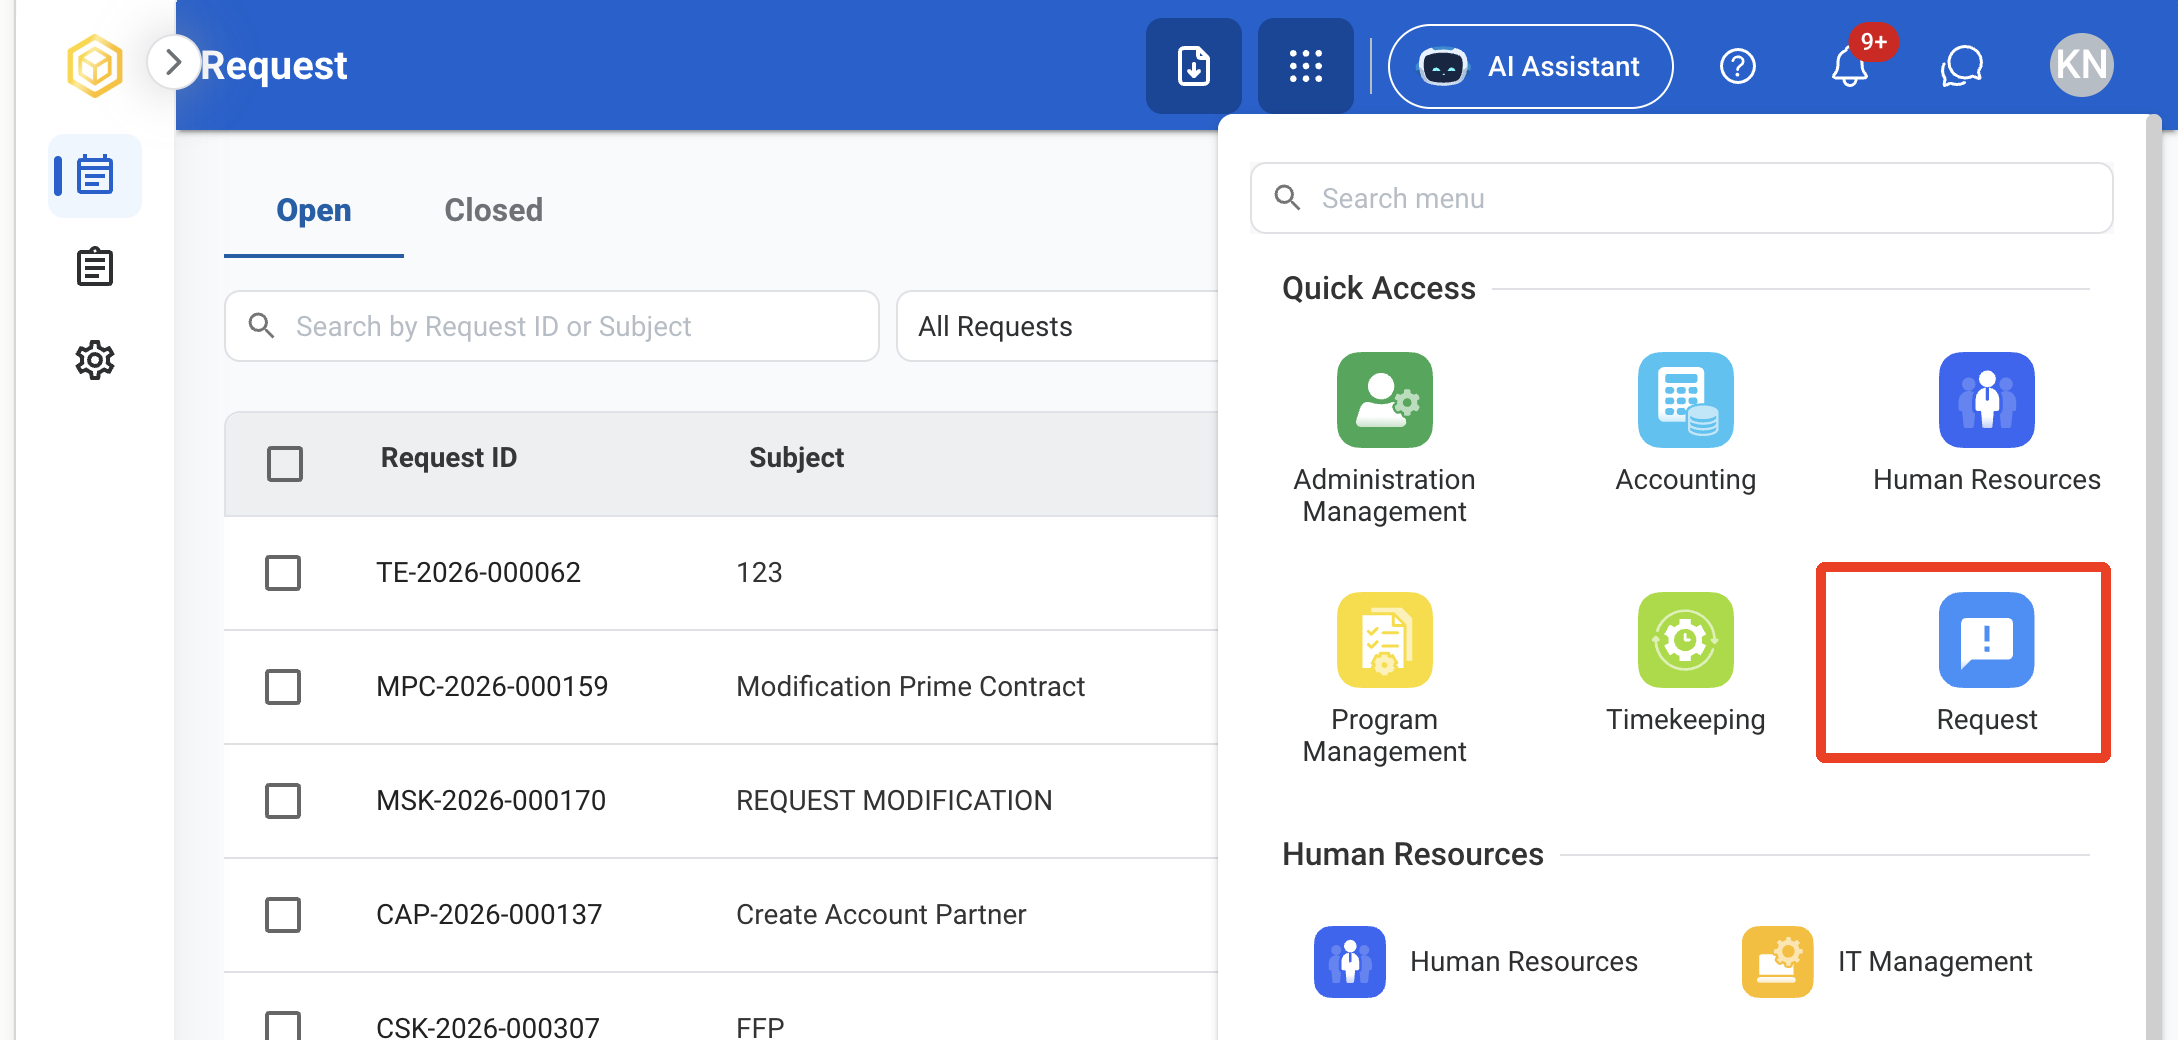Click the file download icon button
The height and width of the screenshot is (1040, 2178).
[1194, 66]
